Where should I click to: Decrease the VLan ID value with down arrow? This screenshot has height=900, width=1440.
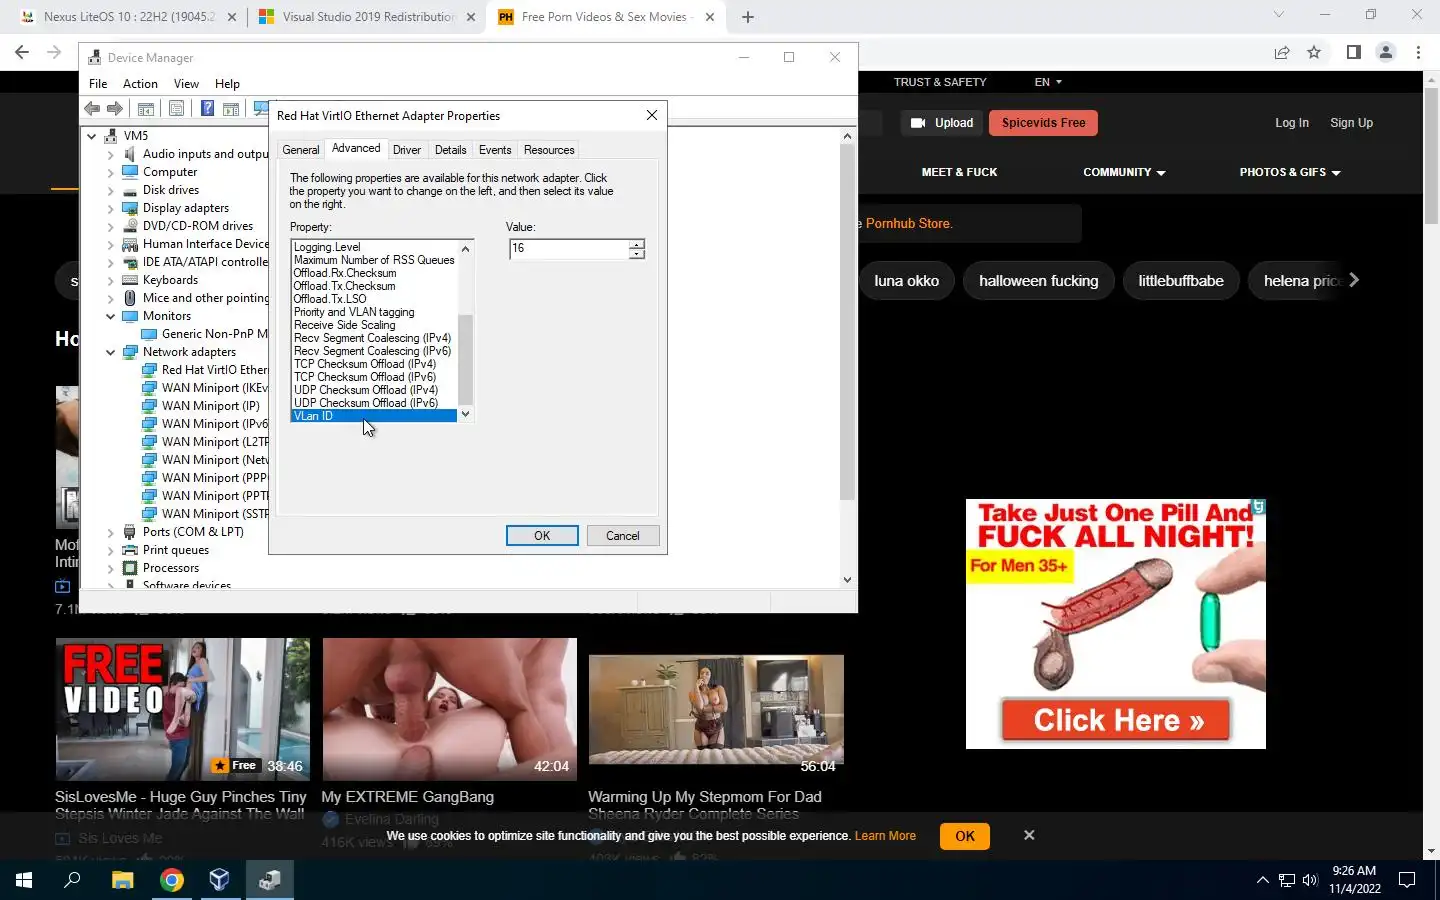637,254
